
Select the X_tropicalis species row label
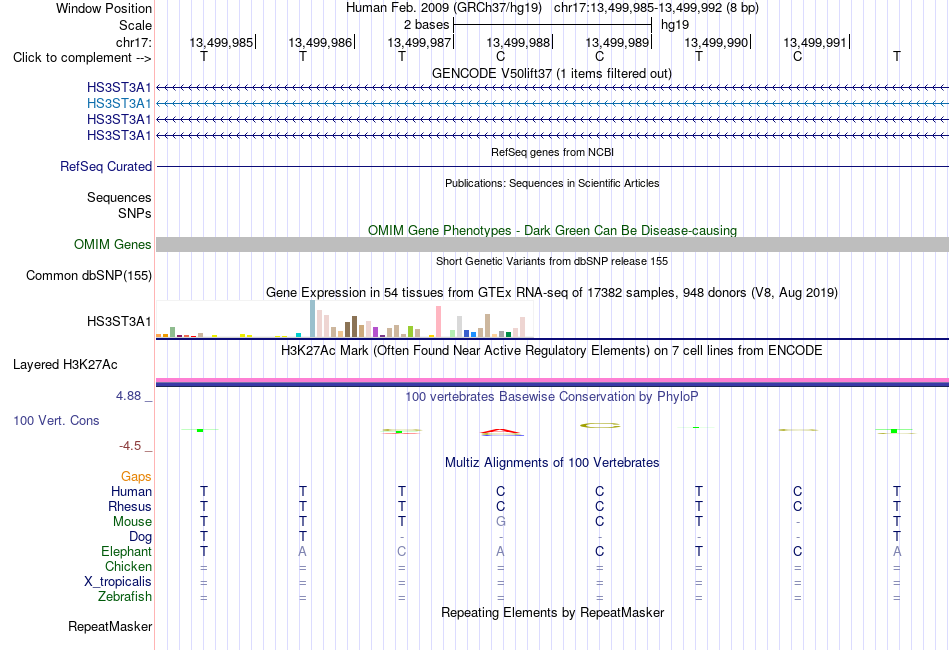118,582
